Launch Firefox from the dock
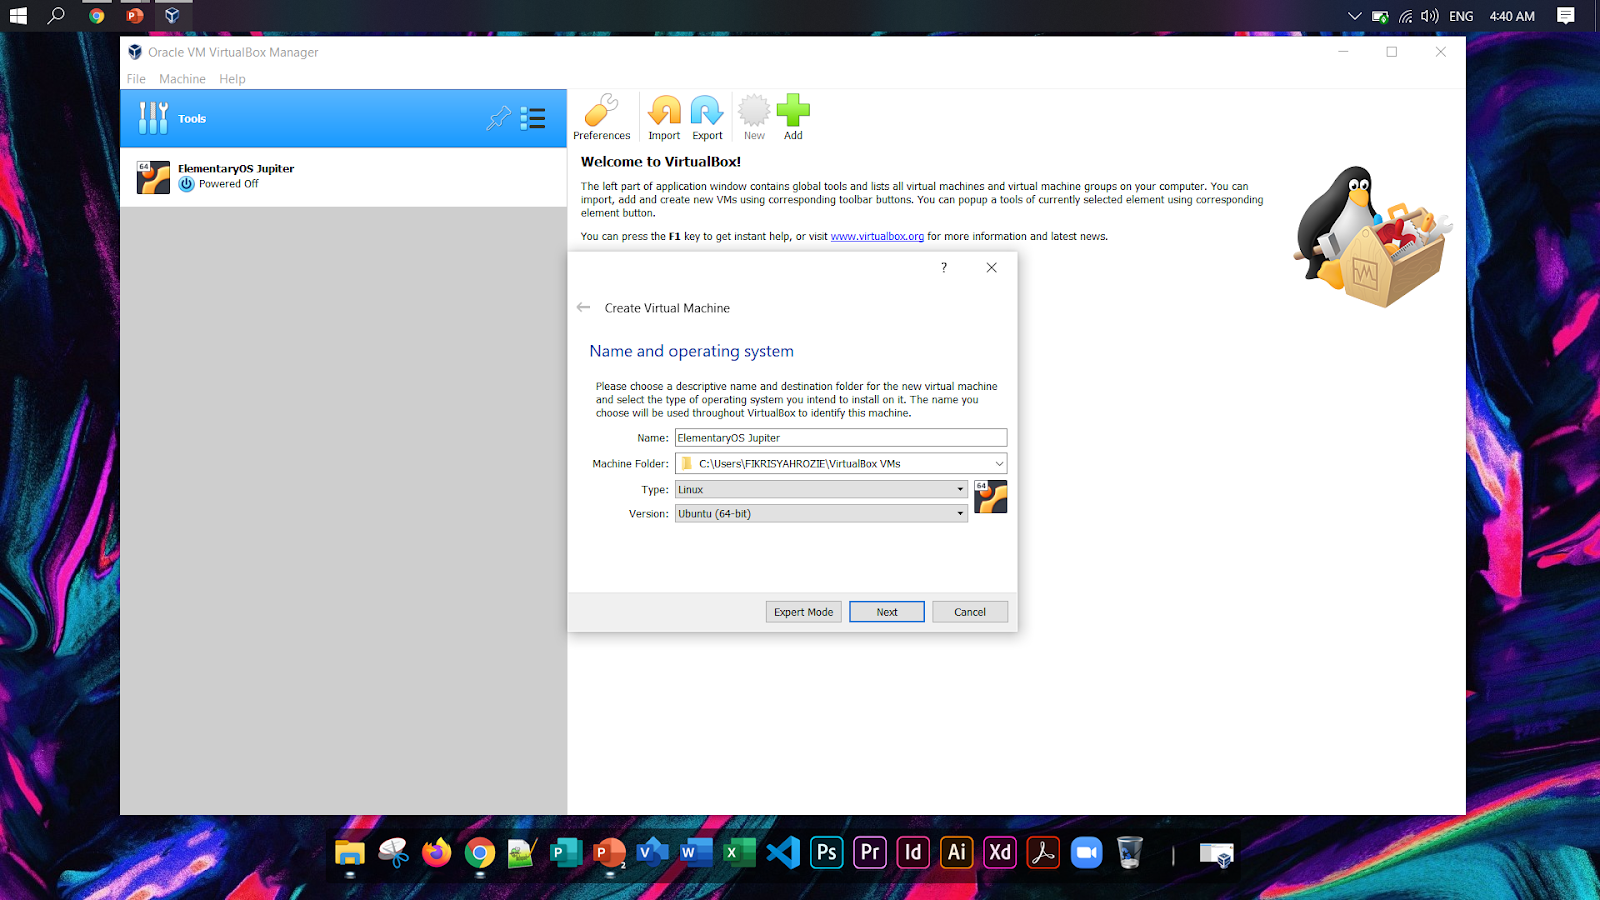The width and height of the screenshot is (1600, 900). (x=436, y=853)
